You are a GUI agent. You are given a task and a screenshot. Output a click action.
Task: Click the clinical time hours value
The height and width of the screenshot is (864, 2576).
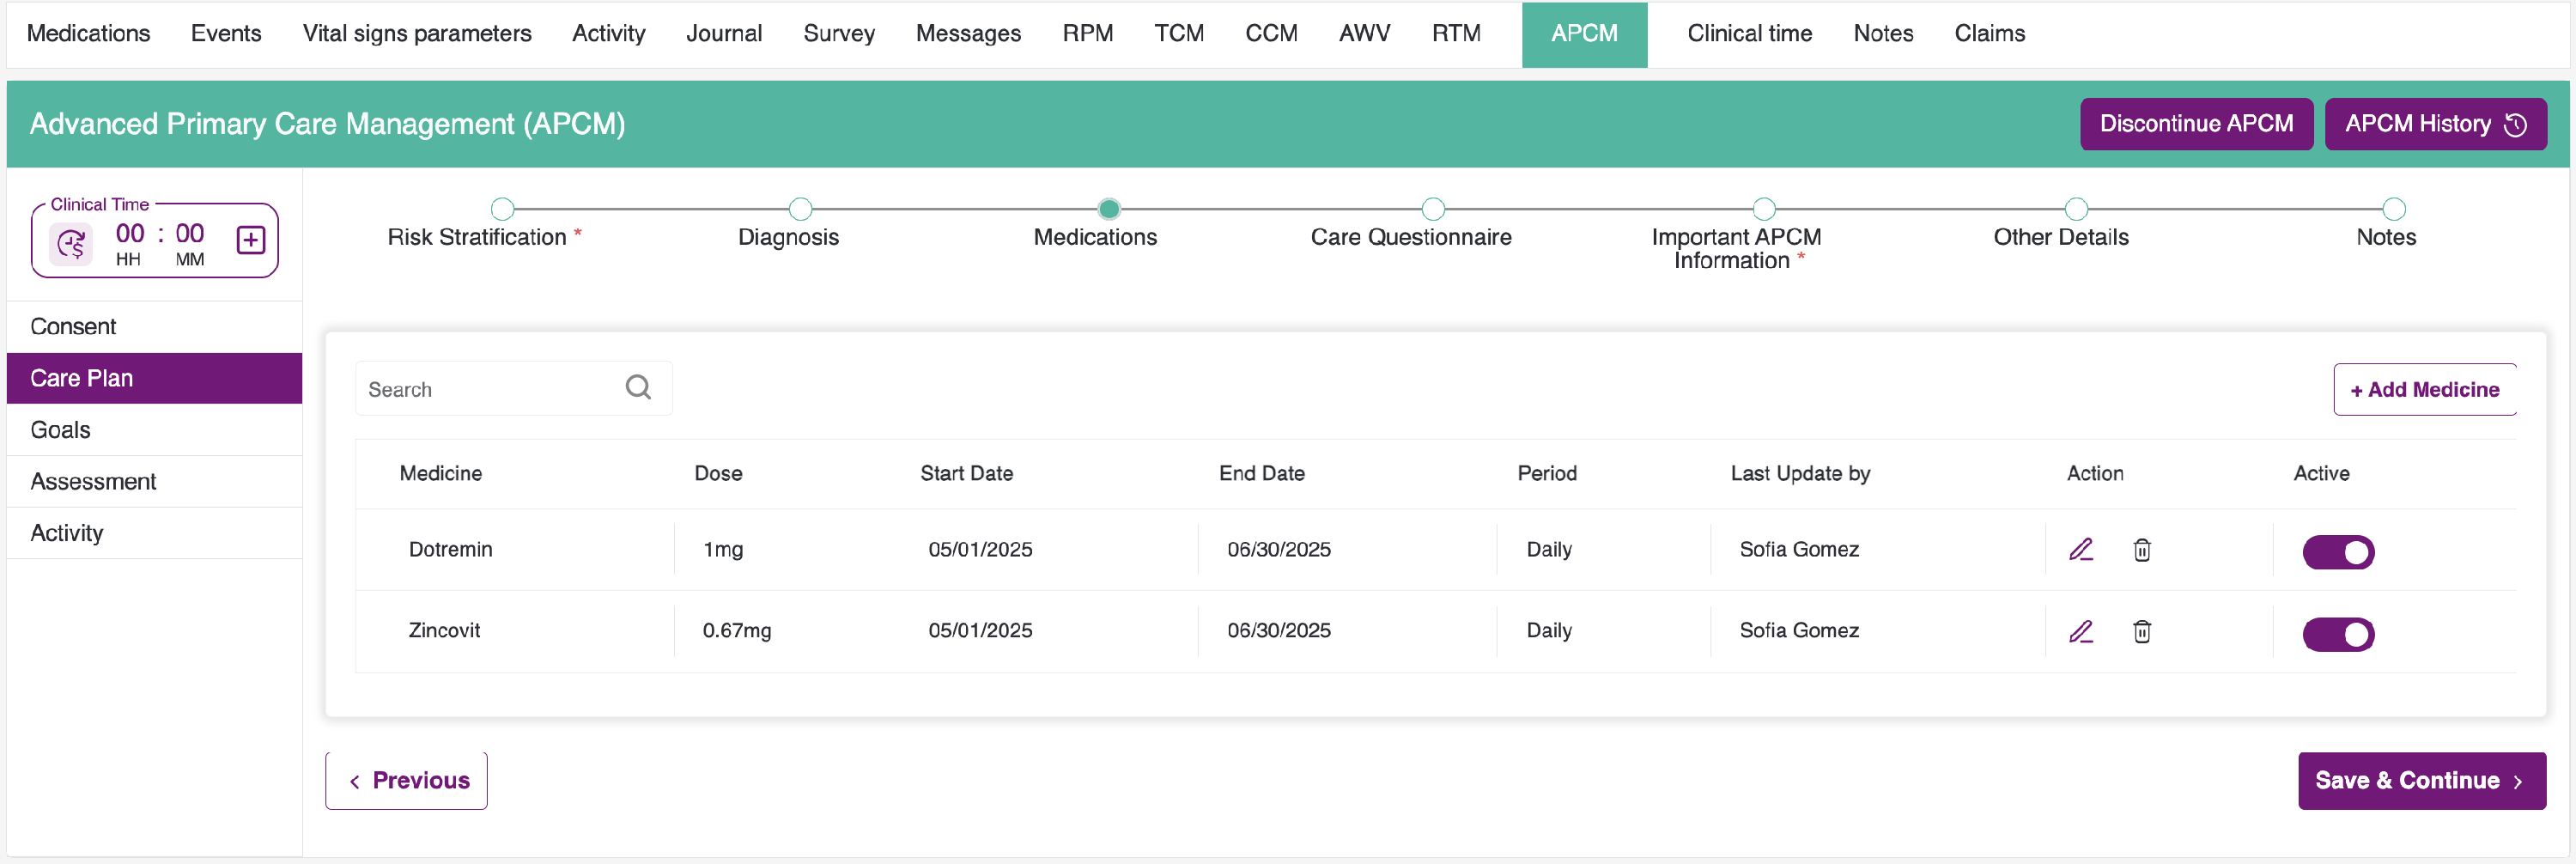pos(130,233)
